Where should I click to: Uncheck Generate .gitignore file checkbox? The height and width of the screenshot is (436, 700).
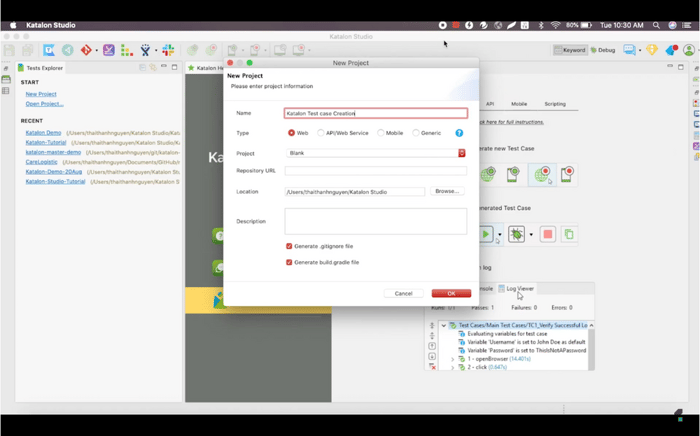[x=289, y=246]
